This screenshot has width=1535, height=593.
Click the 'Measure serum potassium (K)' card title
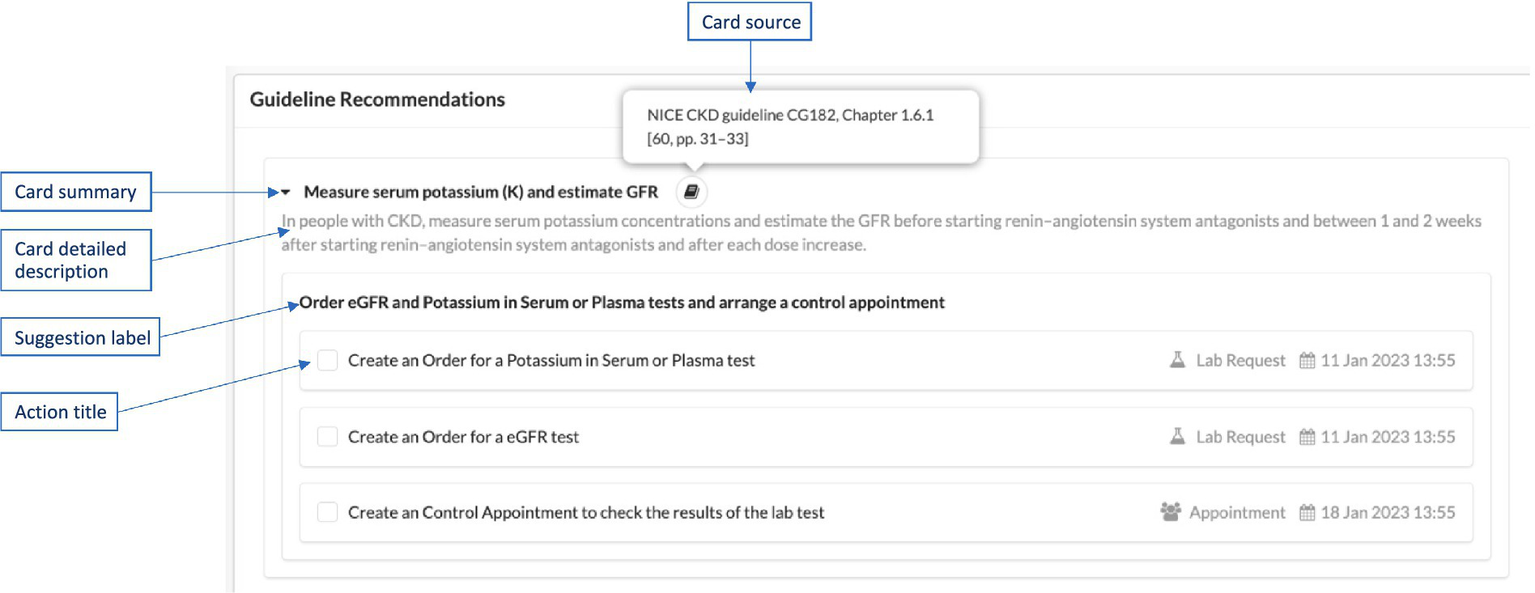click(x=480, y=192)
